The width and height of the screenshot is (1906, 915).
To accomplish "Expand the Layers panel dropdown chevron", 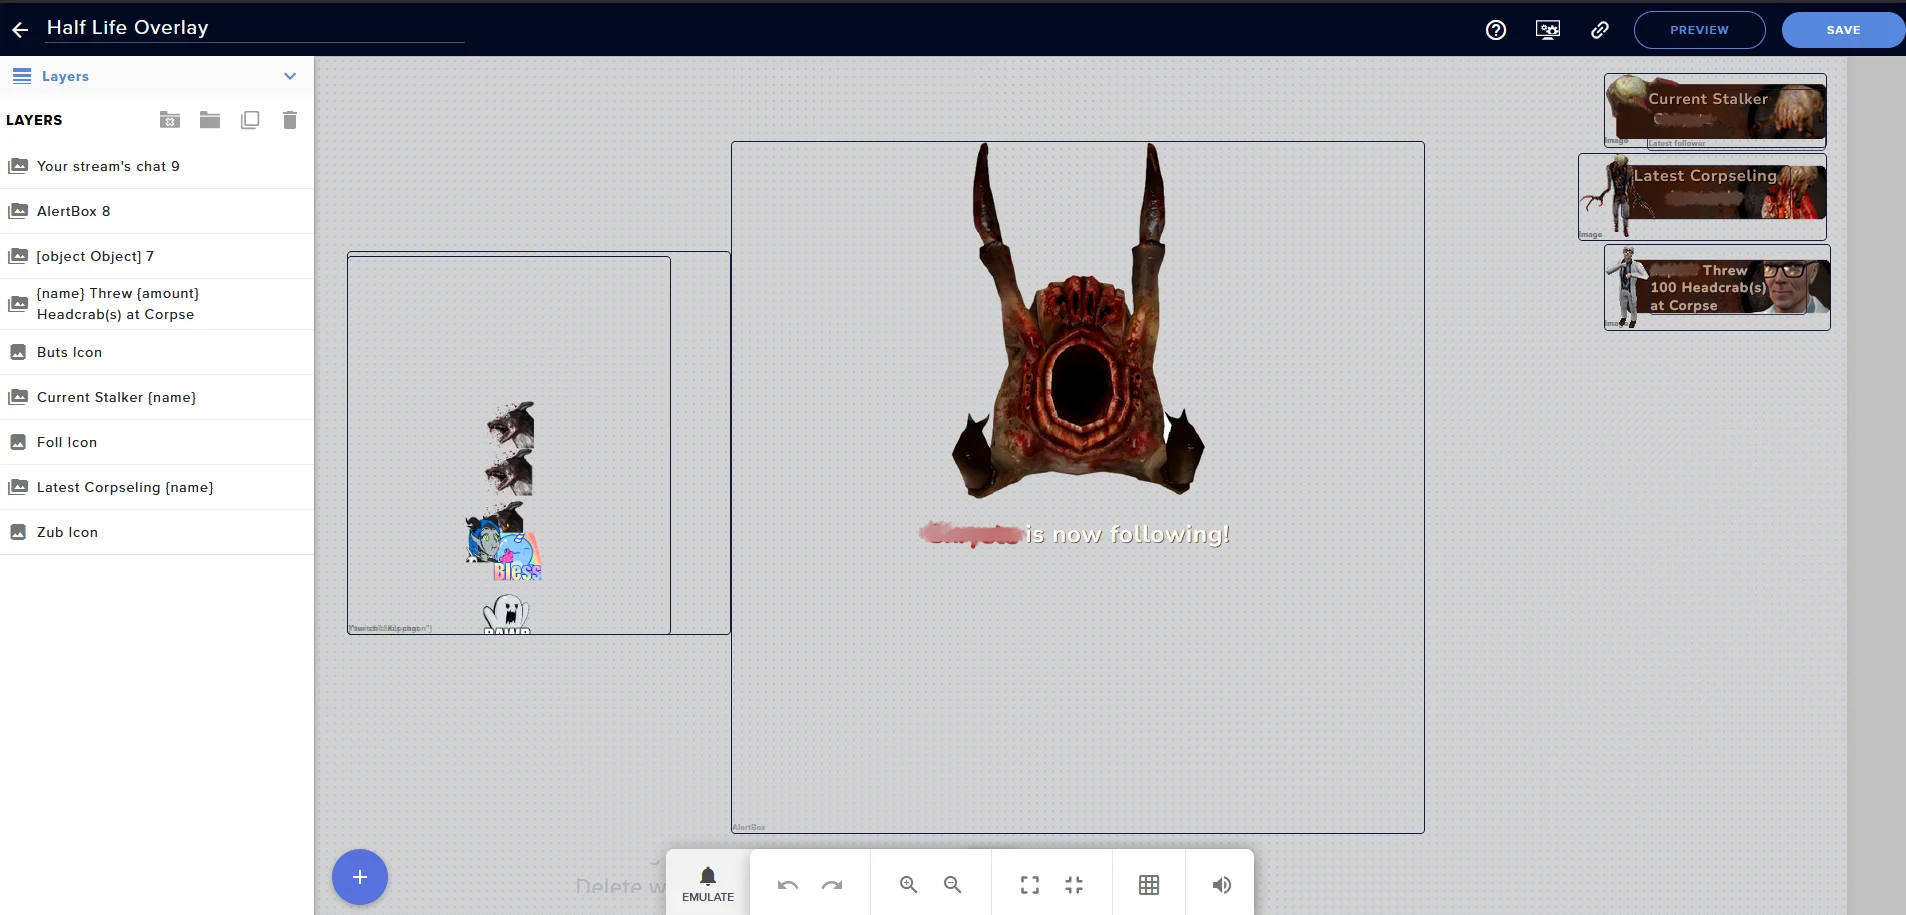I will pos(290,76).
